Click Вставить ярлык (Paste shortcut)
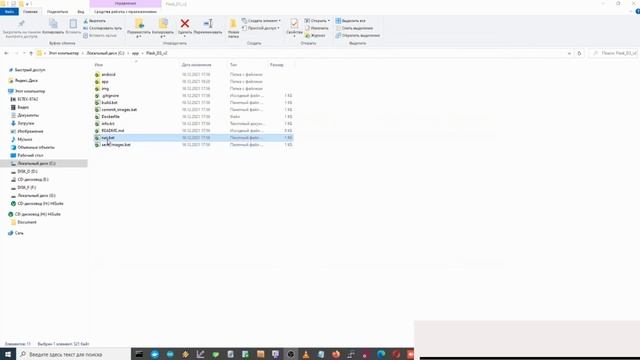Viewport: 640px width, 360px height. [100, 36]
